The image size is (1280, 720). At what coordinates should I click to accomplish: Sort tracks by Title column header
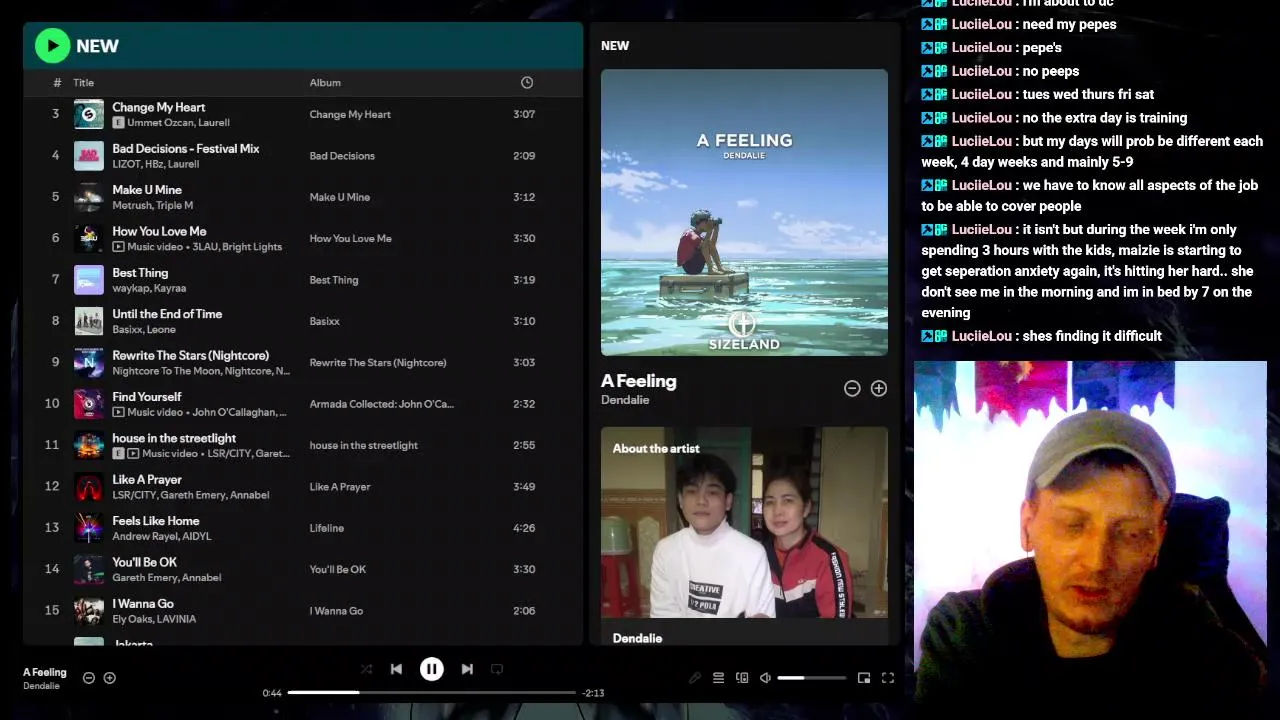pos(83,83)
